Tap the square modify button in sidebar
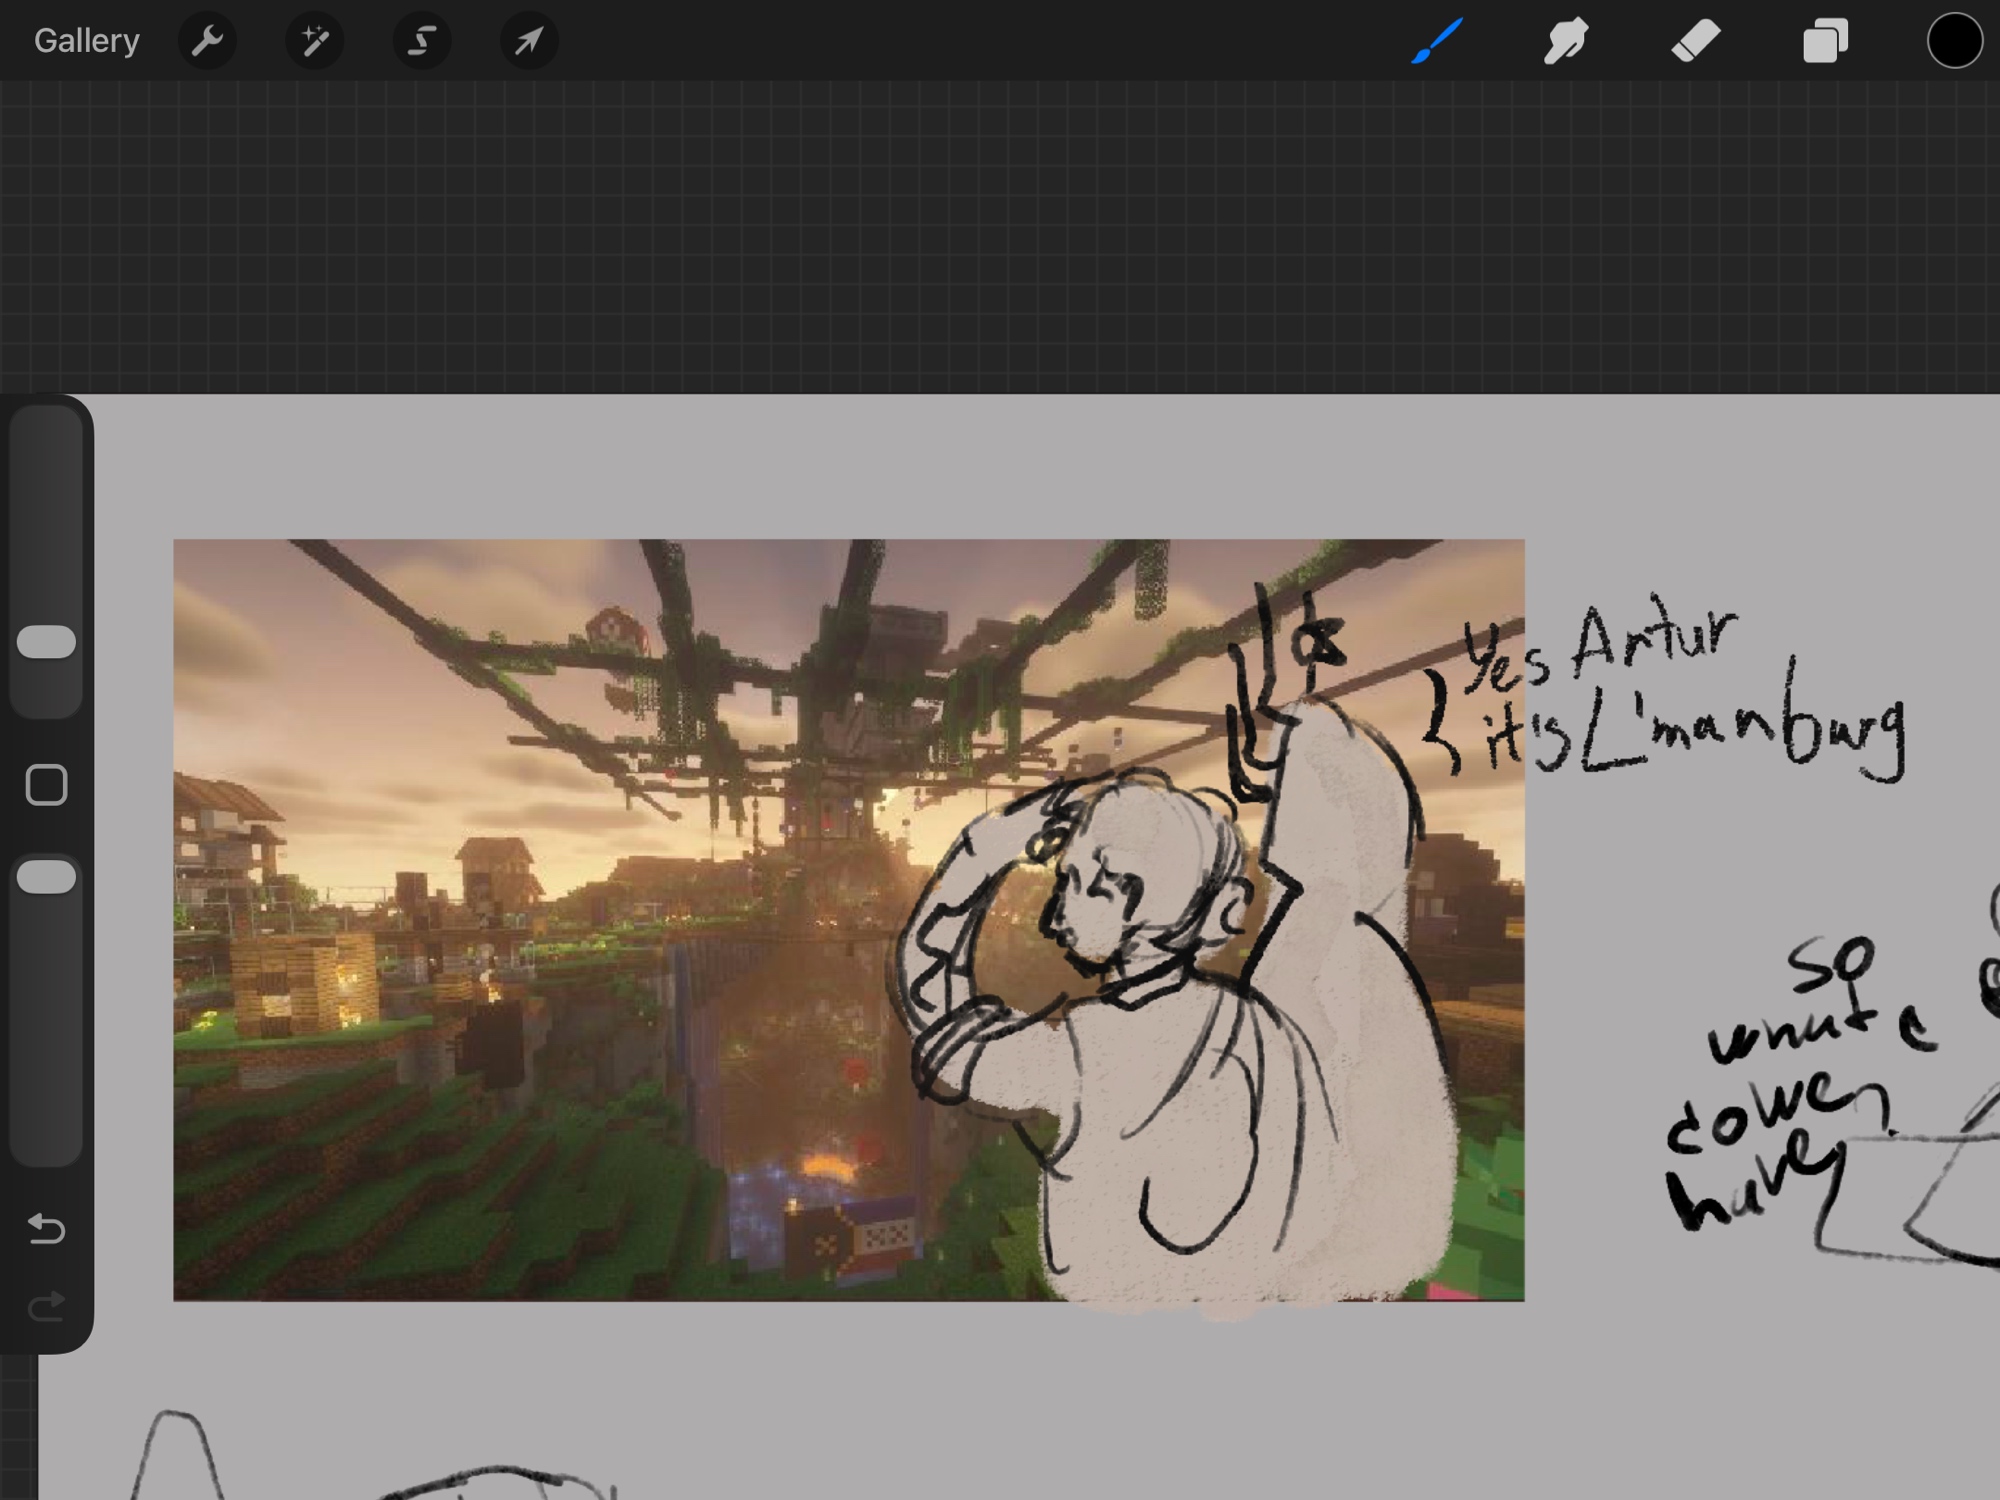 (x=46, y=785)
